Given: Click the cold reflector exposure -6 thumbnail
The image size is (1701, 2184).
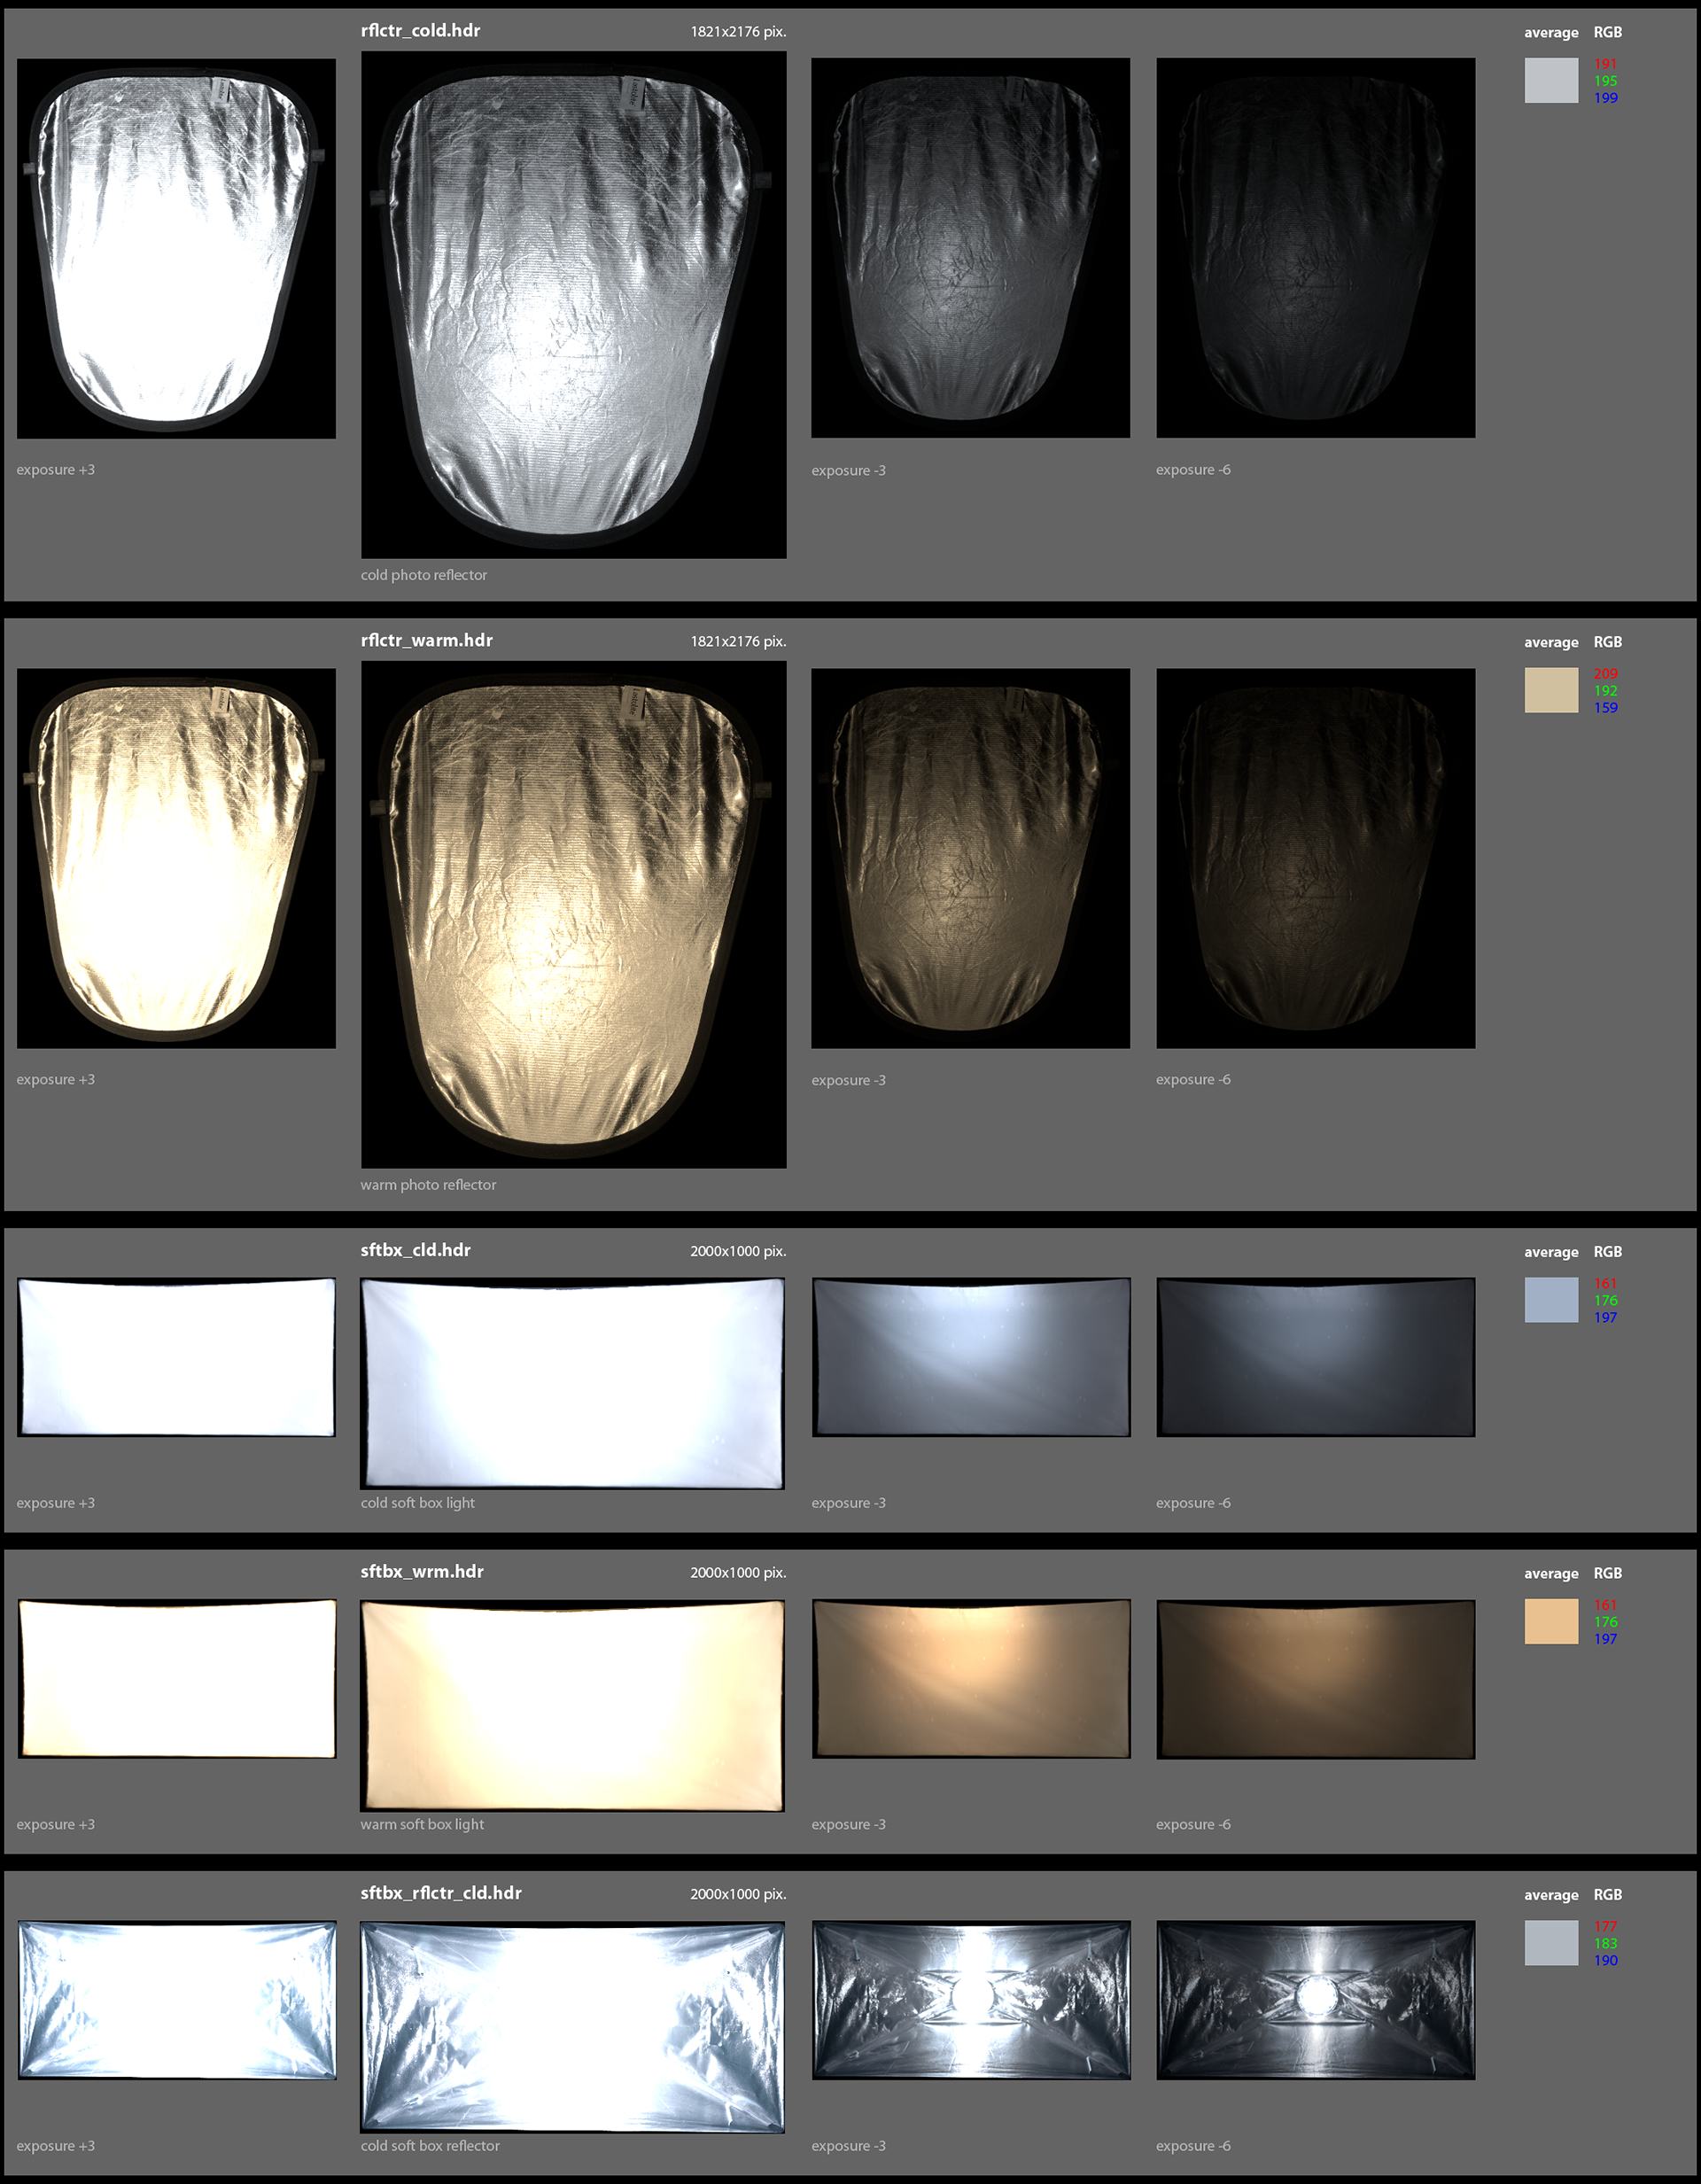Looking at the screenshot, I should click(x=1315, y=248).
